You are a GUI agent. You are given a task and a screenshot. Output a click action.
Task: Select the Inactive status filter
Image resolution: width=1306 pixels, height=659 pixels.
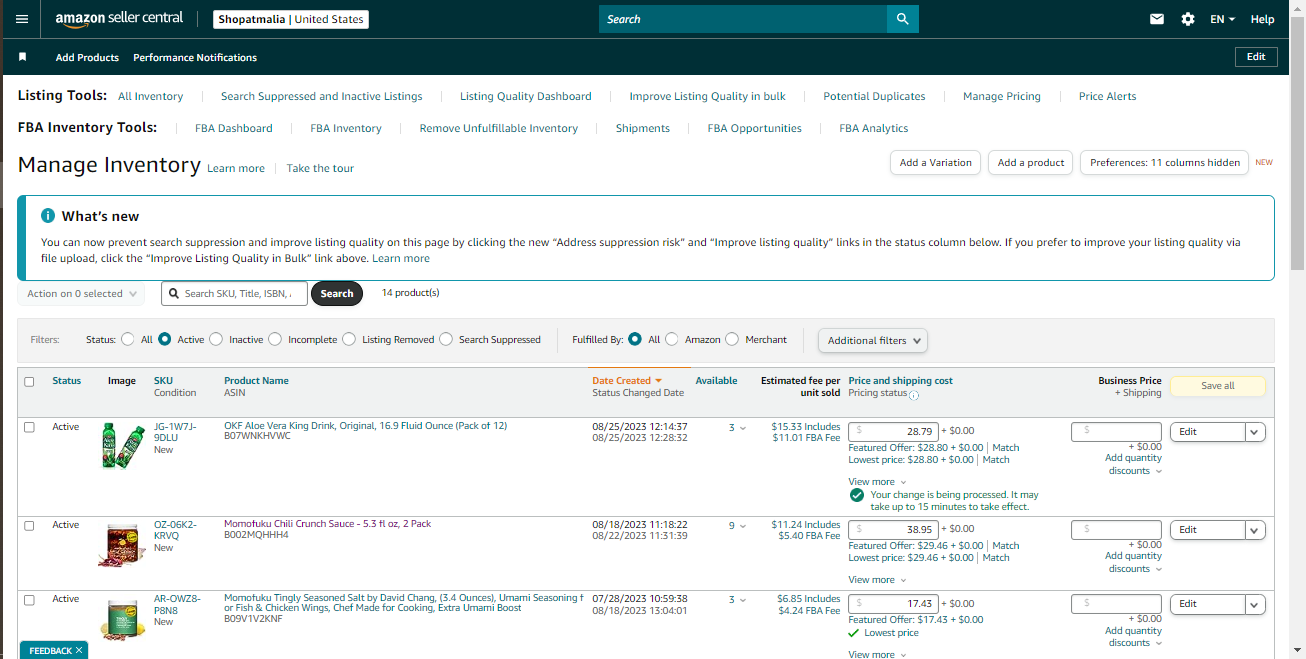pos(217,339)
